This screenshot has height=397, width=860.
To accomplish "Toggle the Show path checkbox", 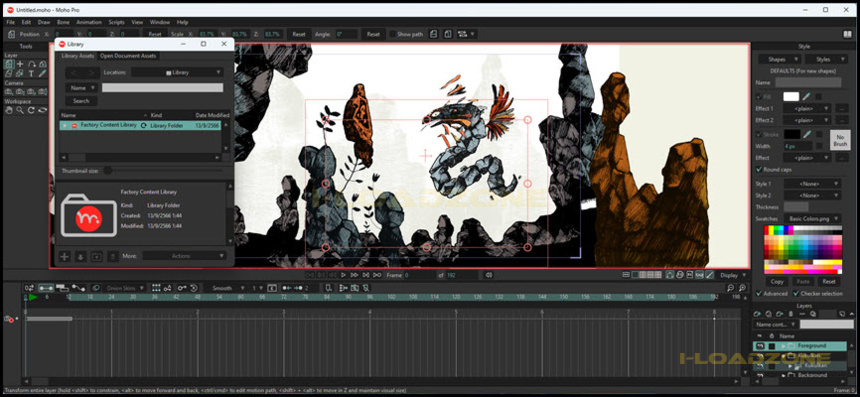I will coord(392,34).
